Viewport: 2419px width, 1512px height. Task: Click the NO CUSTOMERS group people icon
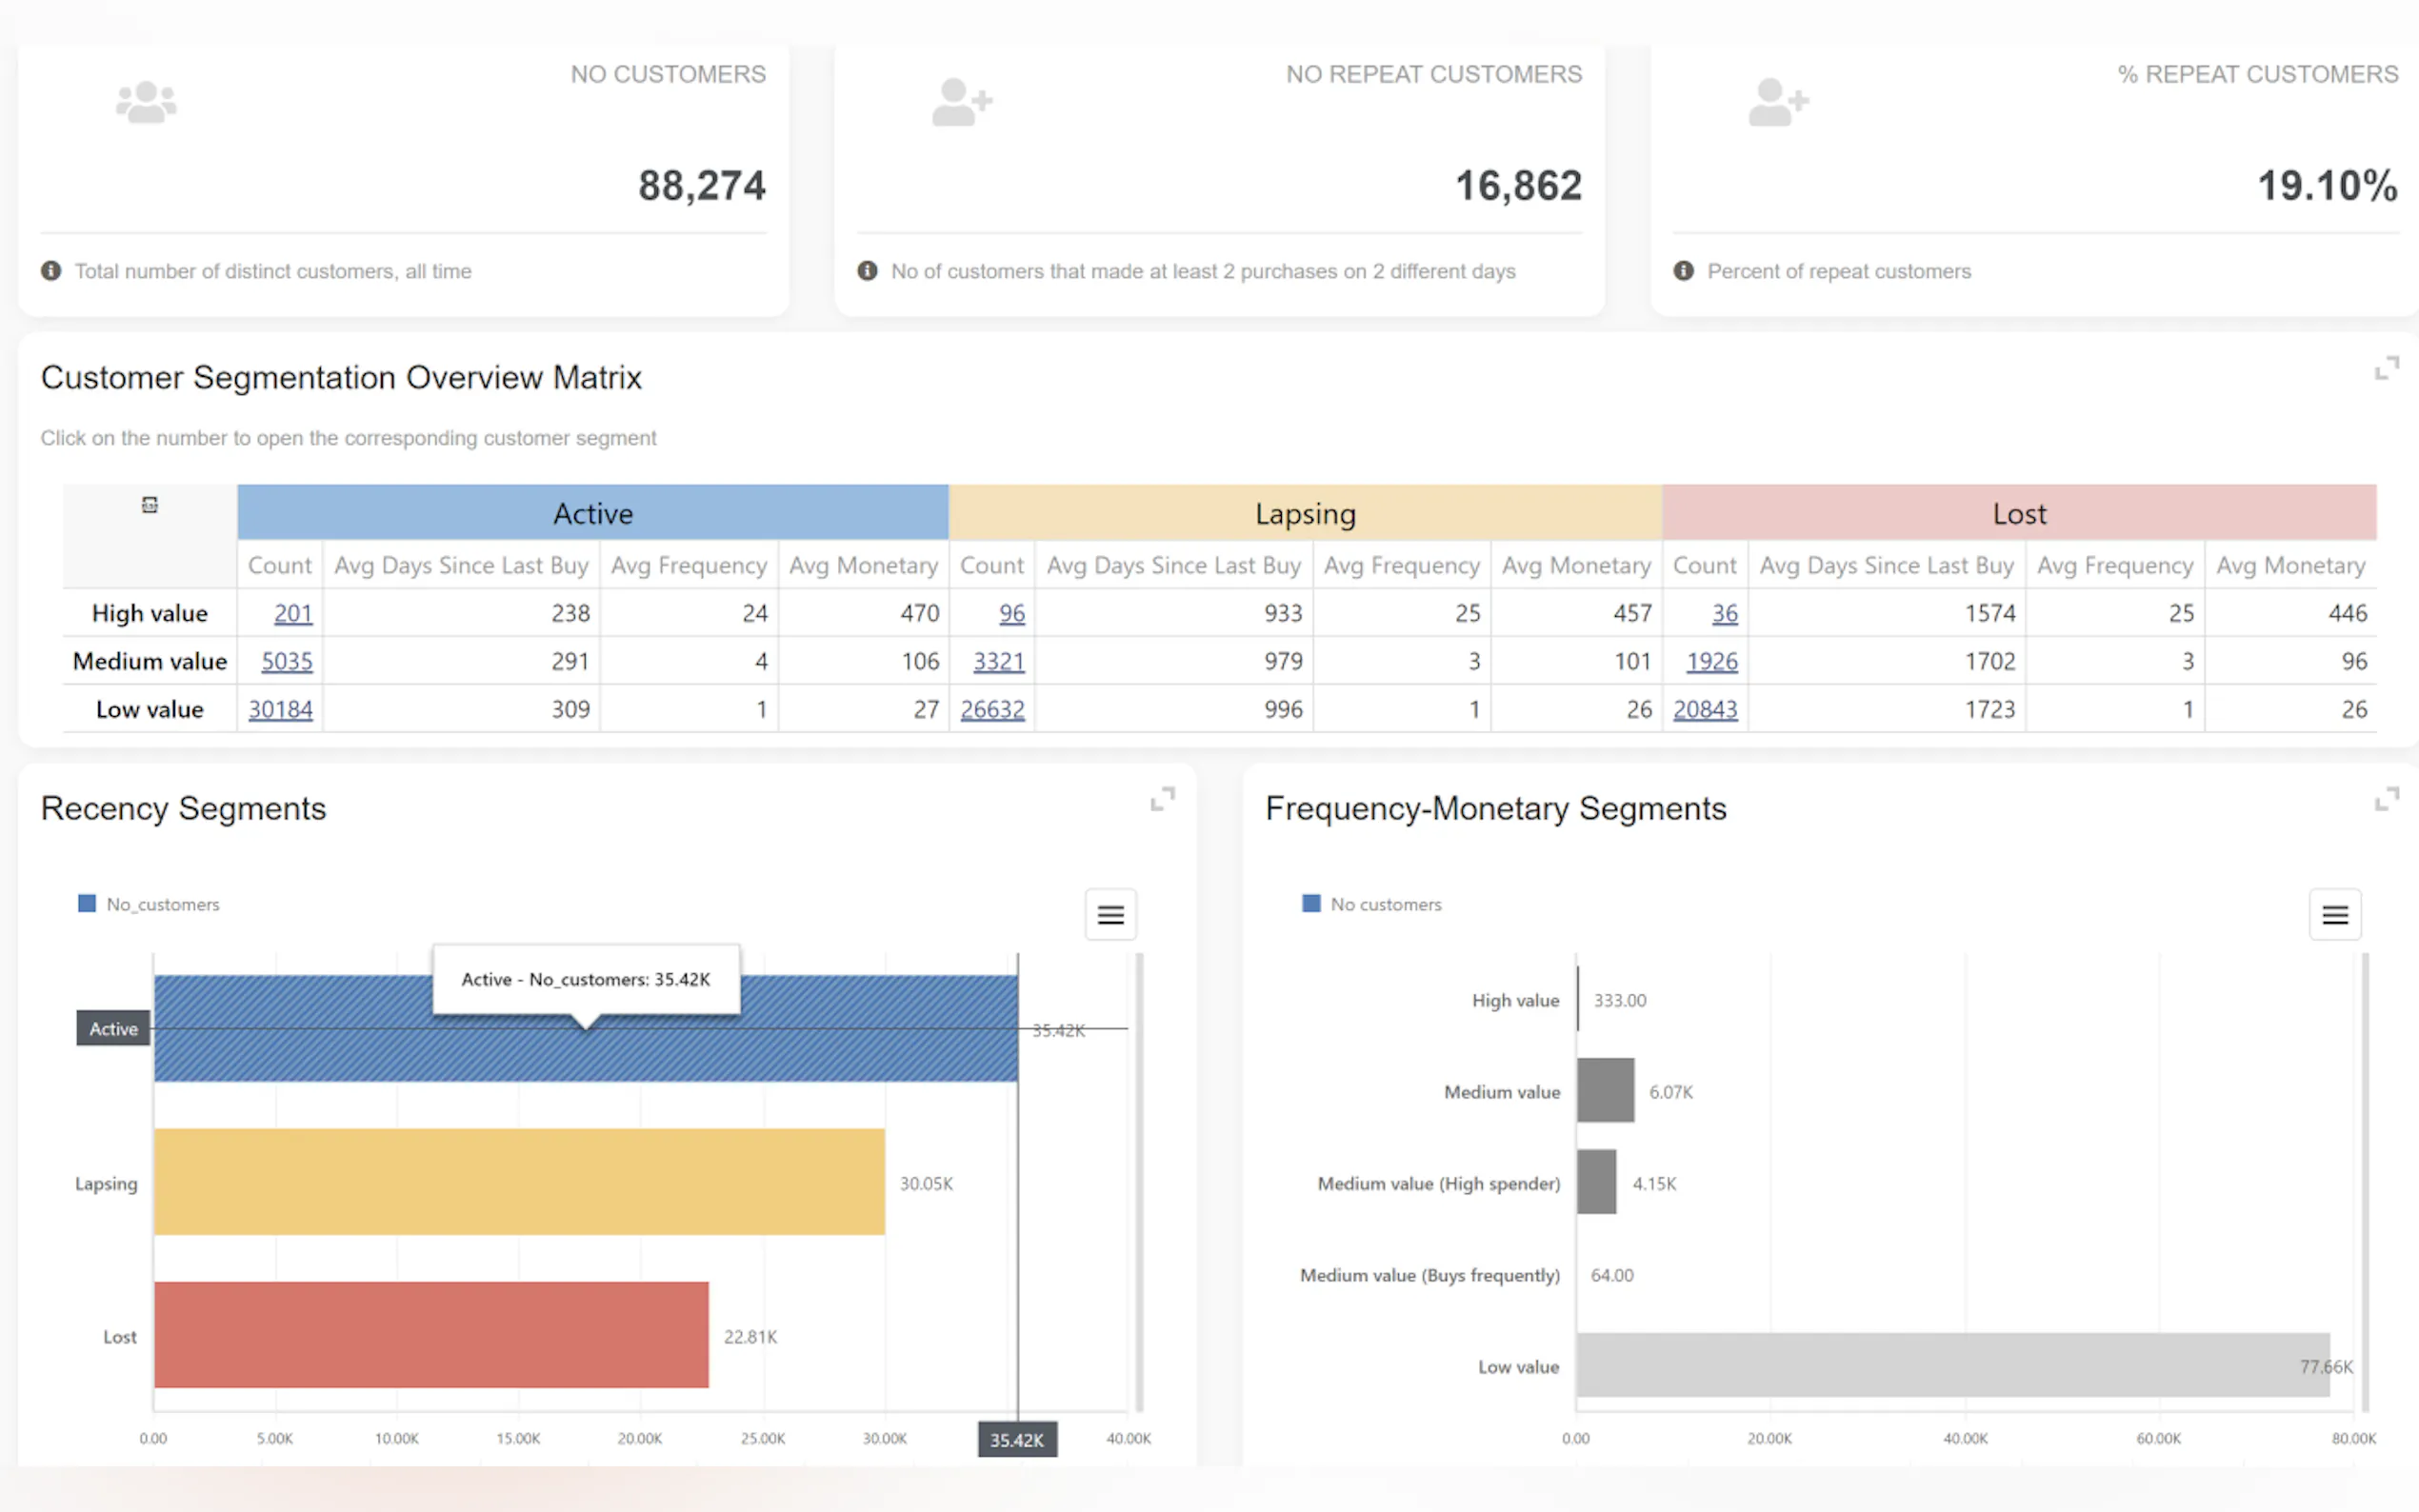[146, 102]
